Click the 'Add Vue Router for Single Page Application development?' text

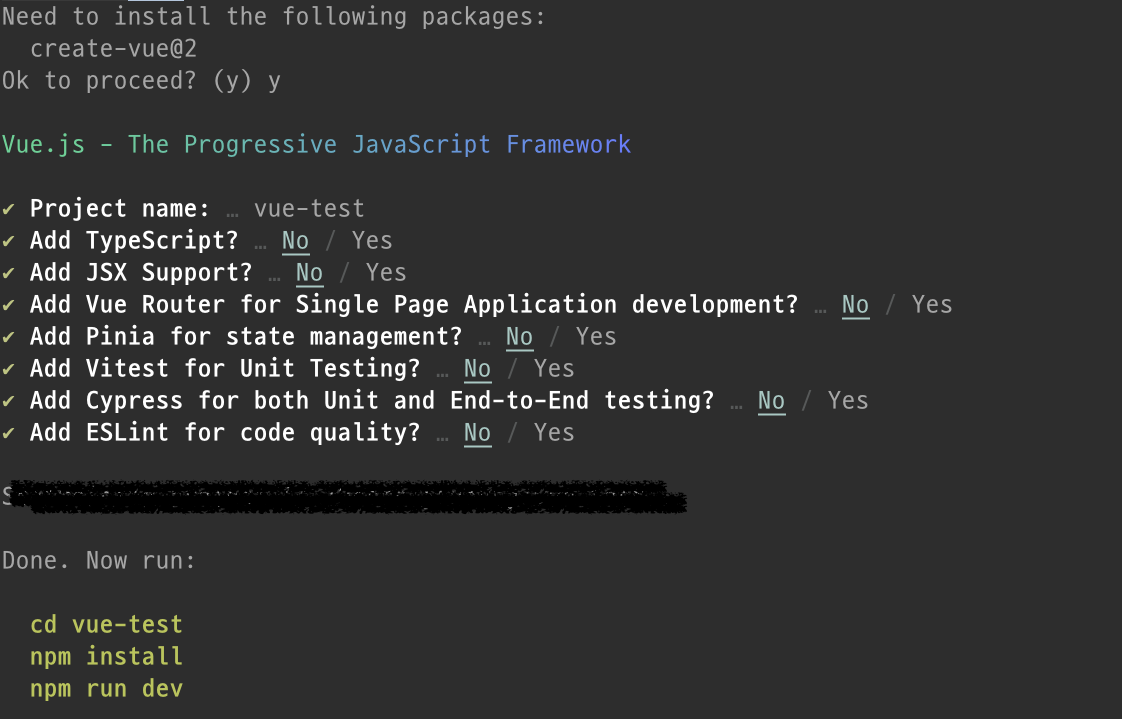[414, 305]
